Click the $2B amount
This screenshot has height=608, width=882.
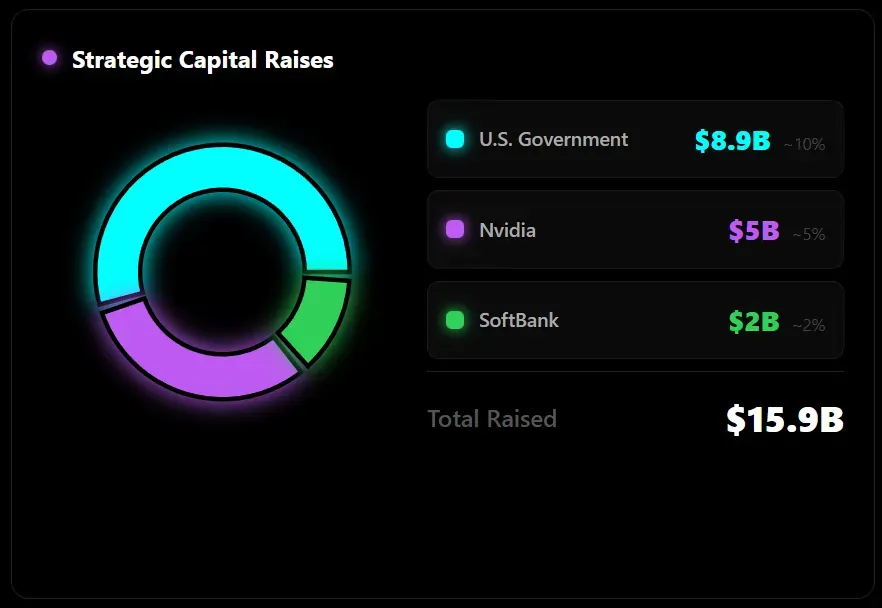tap(754, 322)
